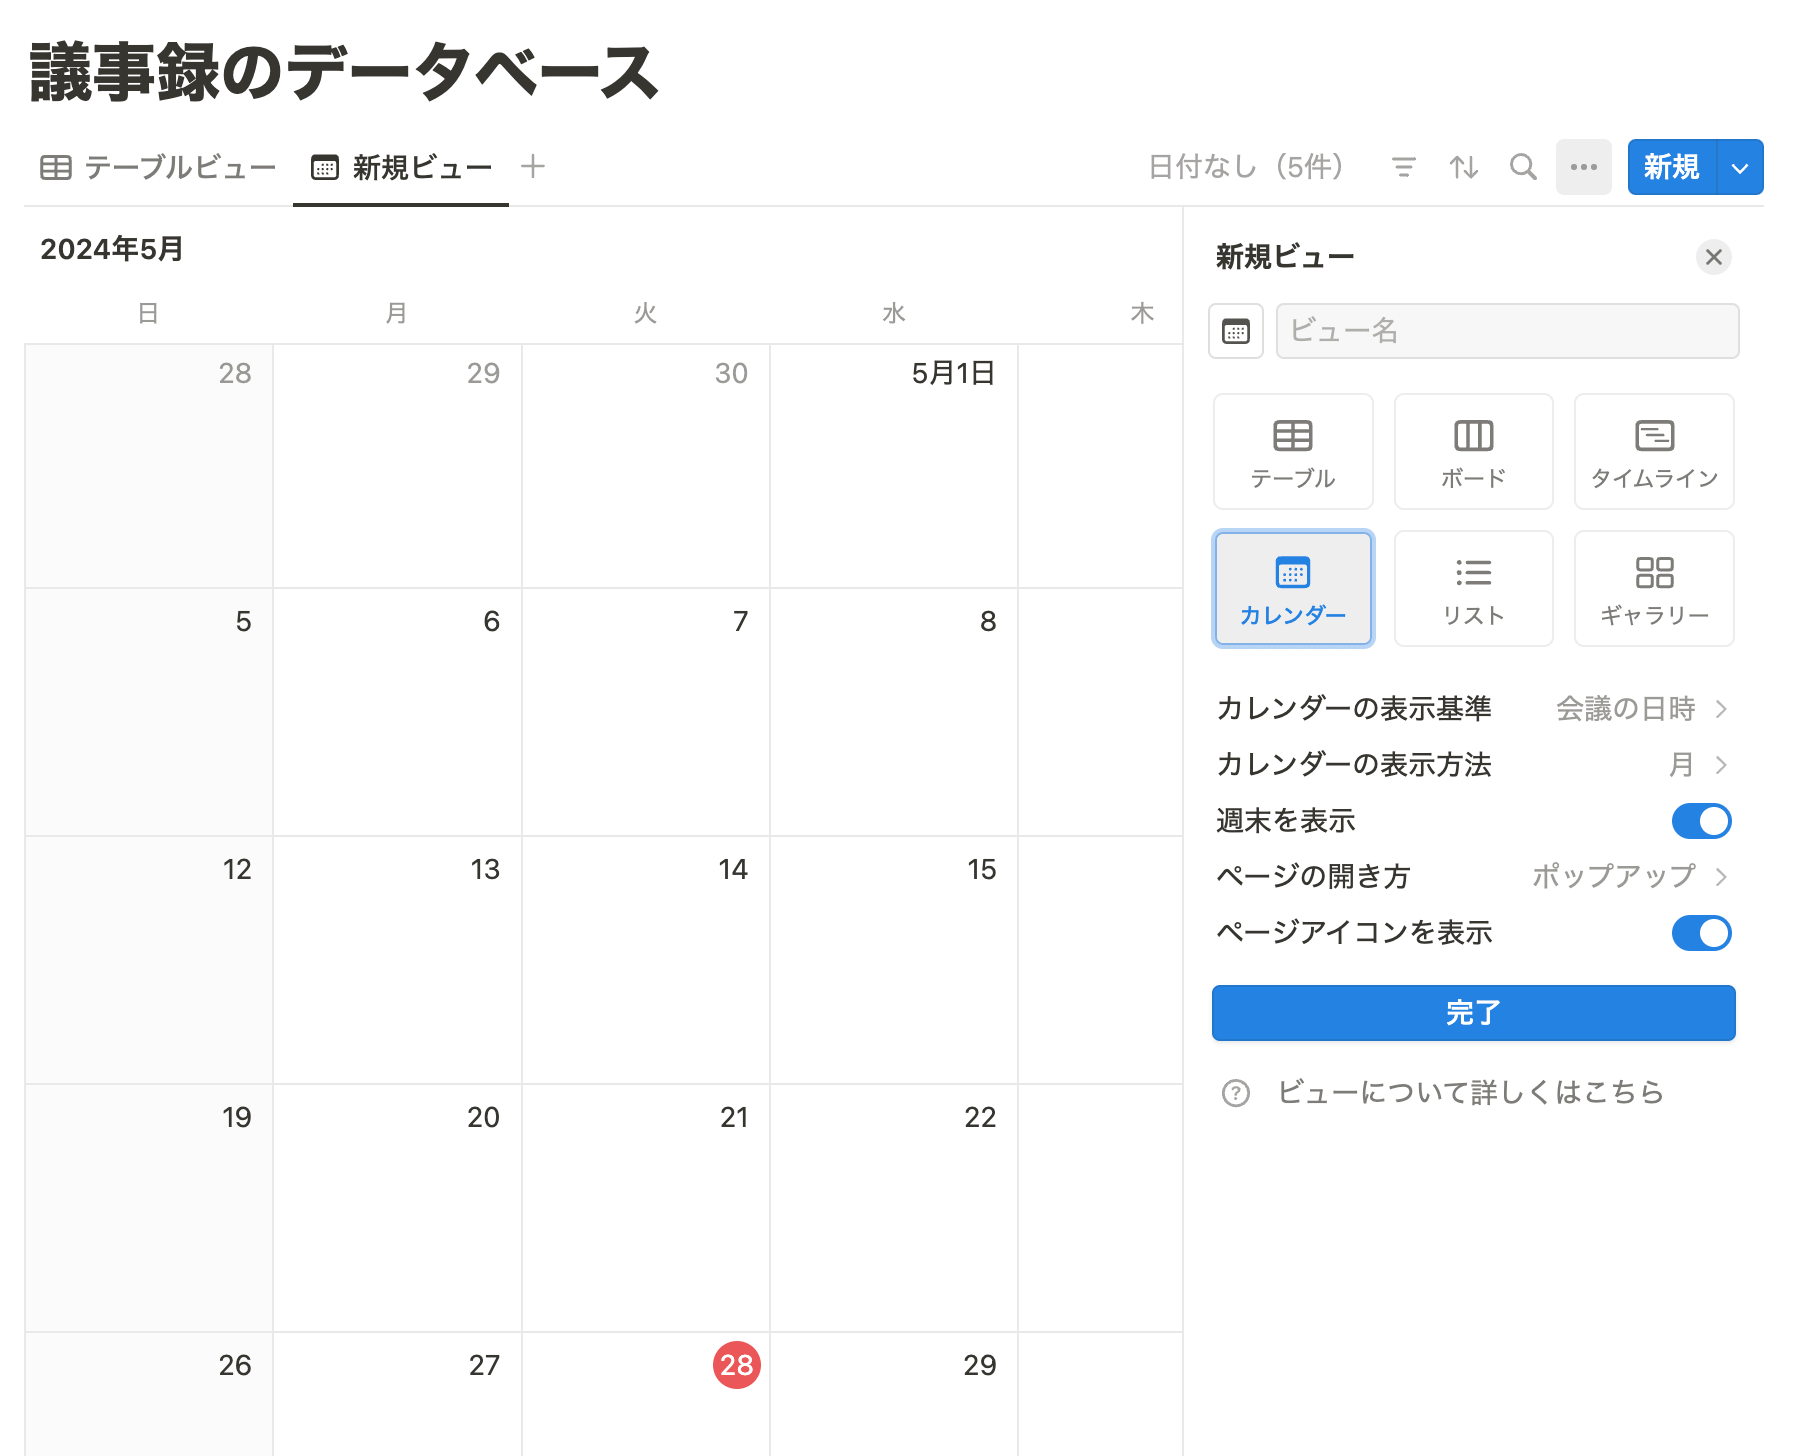Open ビューについて詳しくはこちら link
The height and width of the screenshot is (1456, 1810).
tap(1471, 1092)
